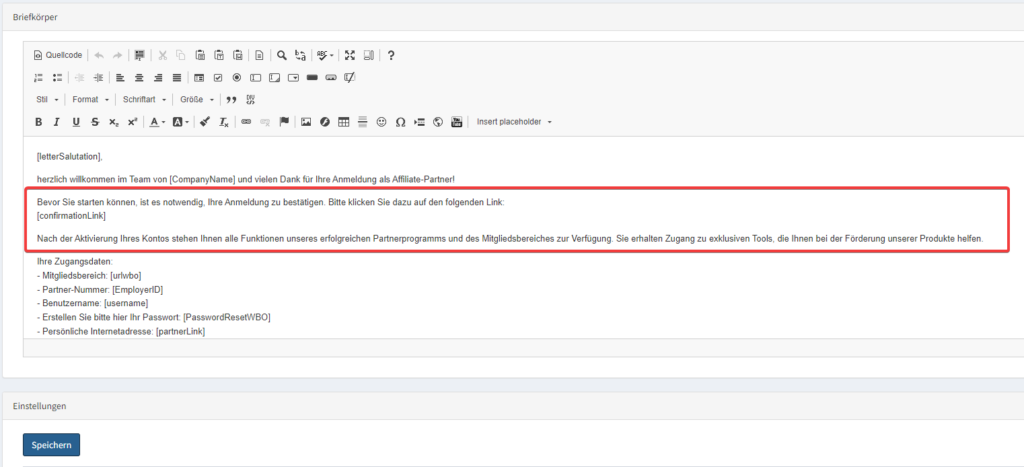Open the Find (magnifier) tool

click(283, 55)
